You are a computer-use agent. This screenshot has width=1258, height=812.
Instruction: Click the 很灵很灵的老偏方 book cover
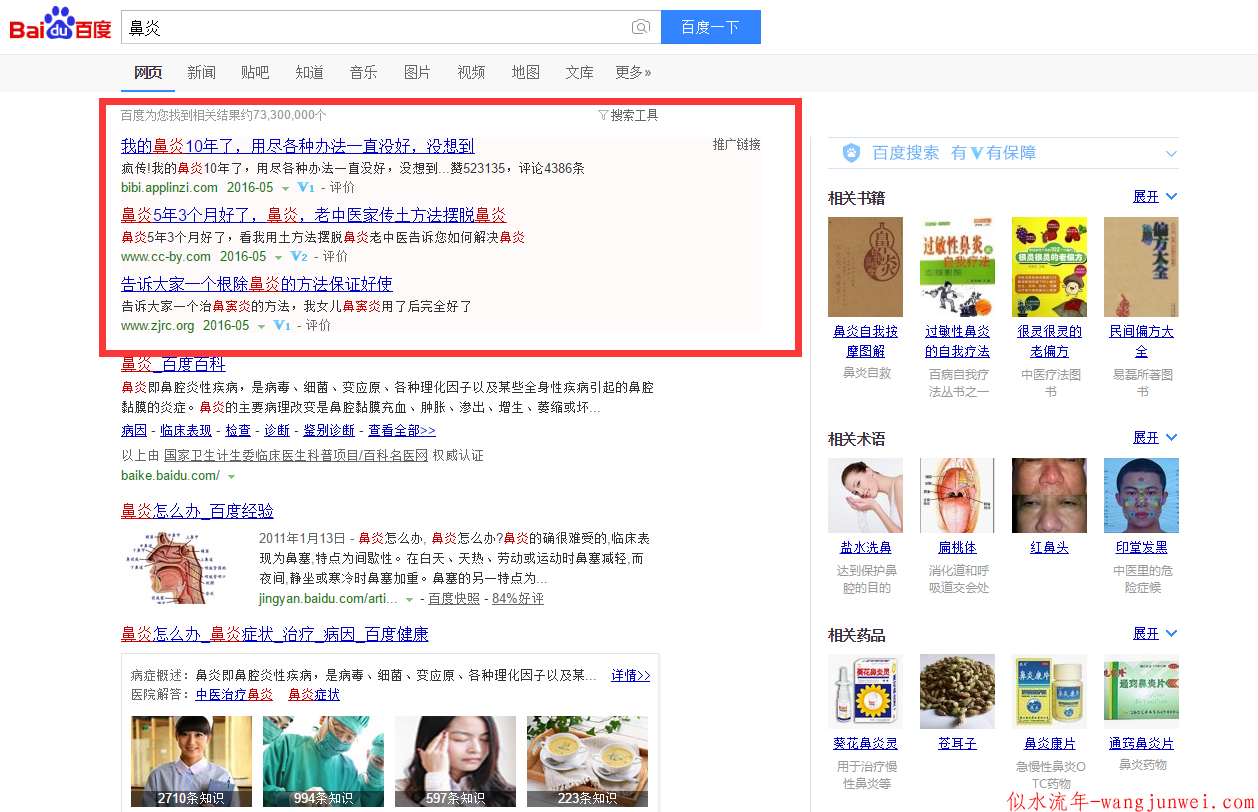(x=1049, y=267)
